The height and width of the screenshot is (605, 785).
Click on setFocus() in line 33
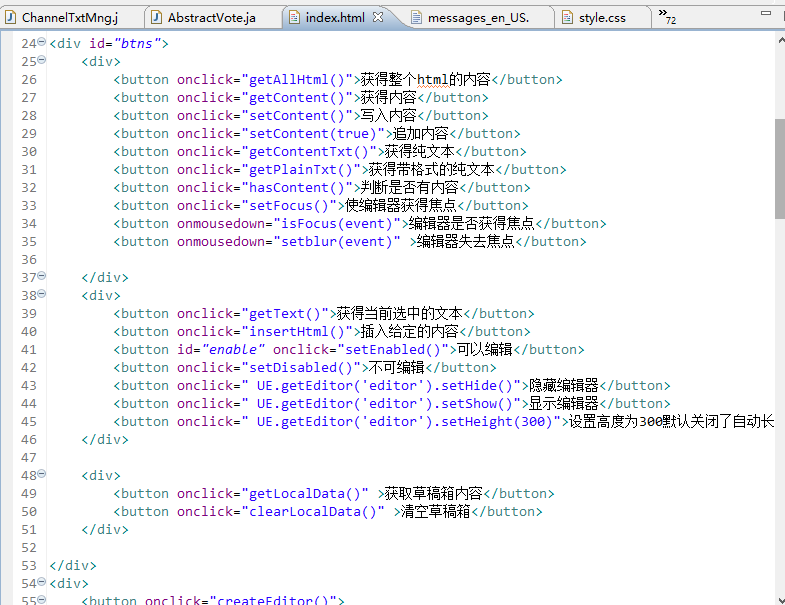click(x=289, y=206)
